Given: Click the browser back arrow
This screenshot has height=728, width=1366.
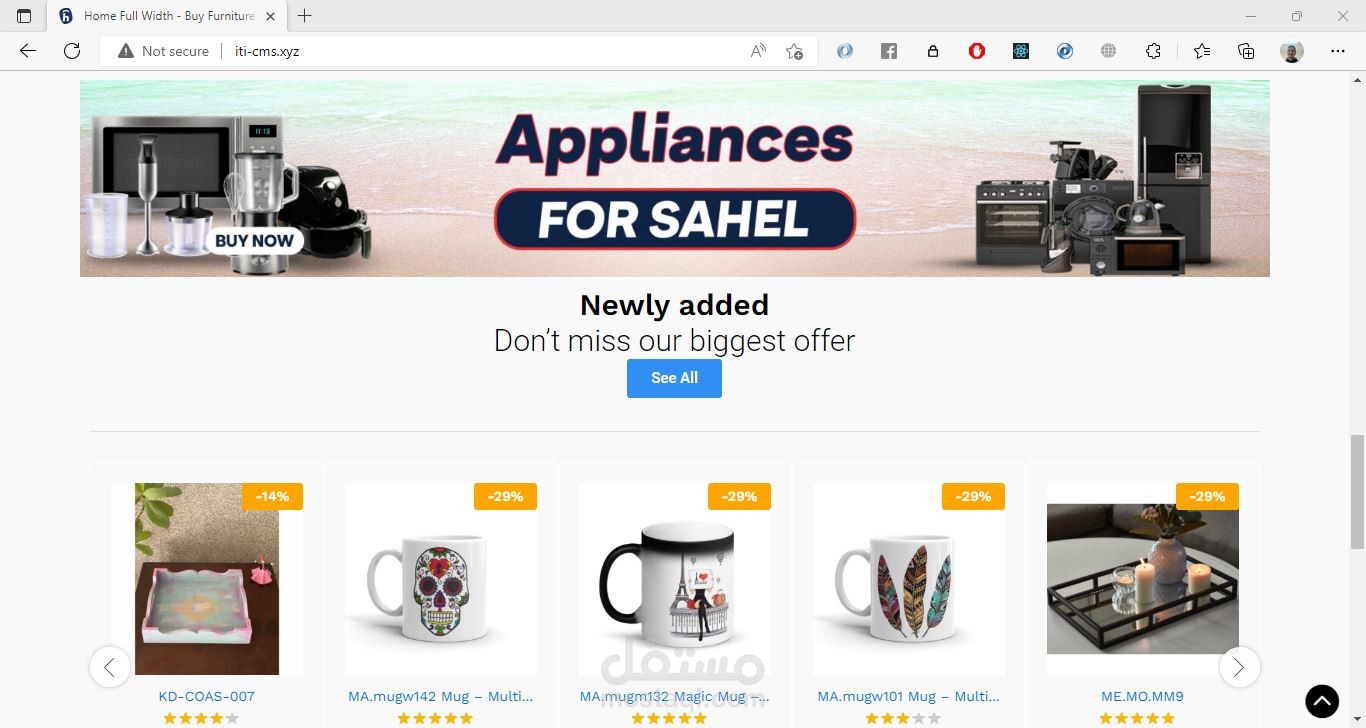Looking at the screenshot, I should point(28,51).
